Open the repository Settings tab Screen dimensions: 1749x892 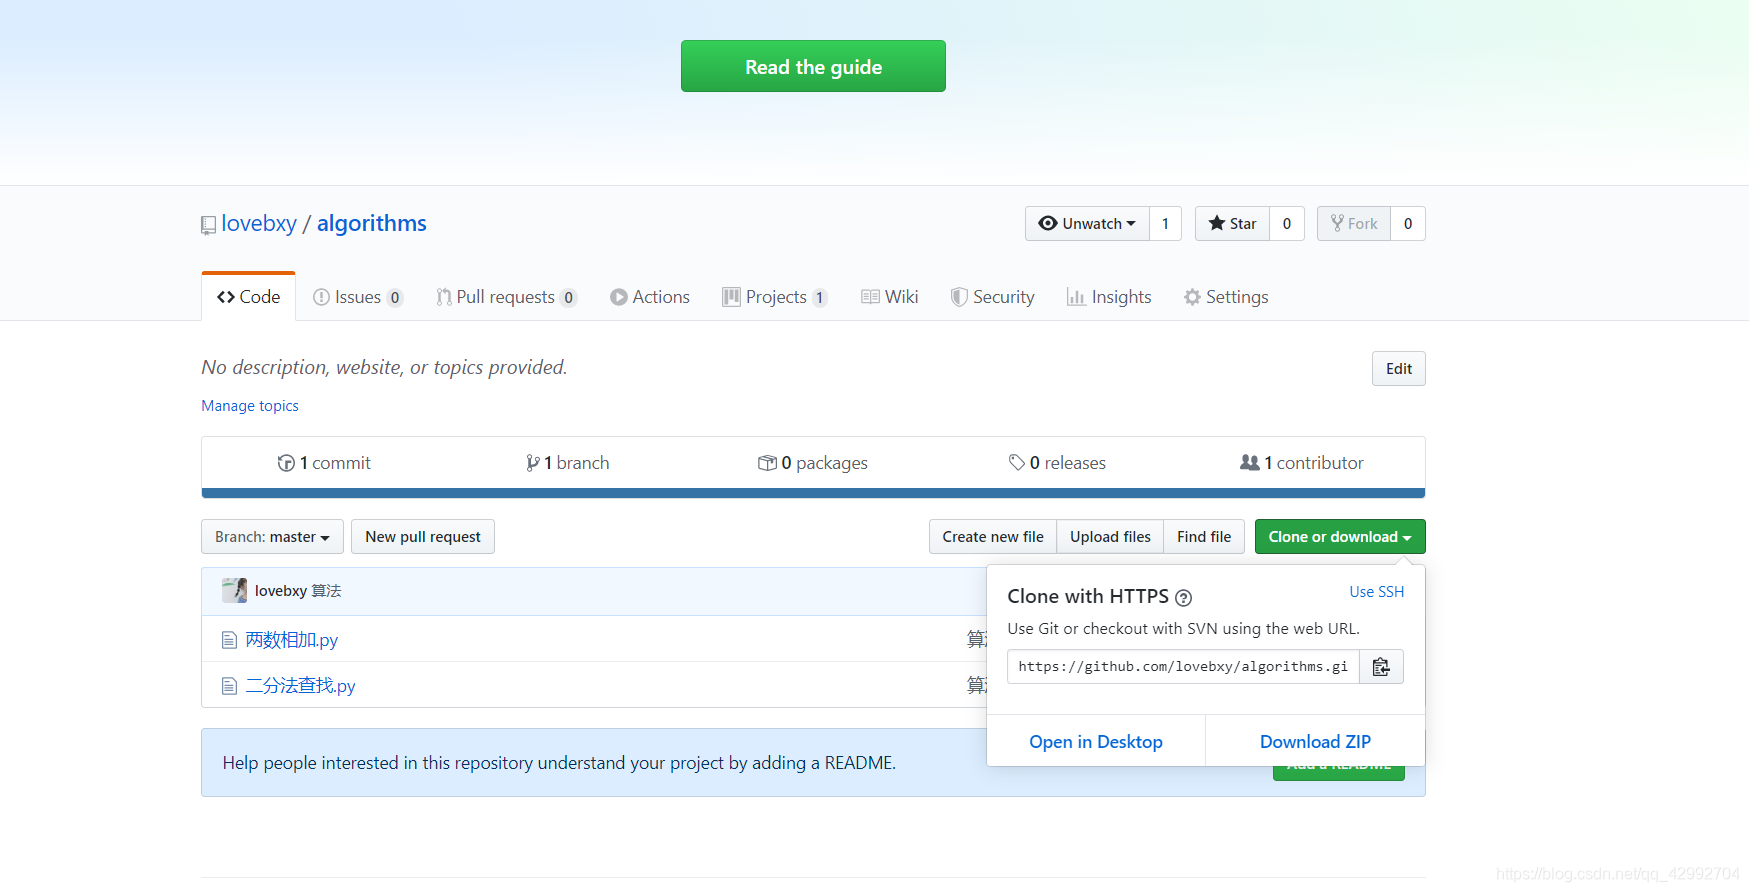tap(1226, 297)
